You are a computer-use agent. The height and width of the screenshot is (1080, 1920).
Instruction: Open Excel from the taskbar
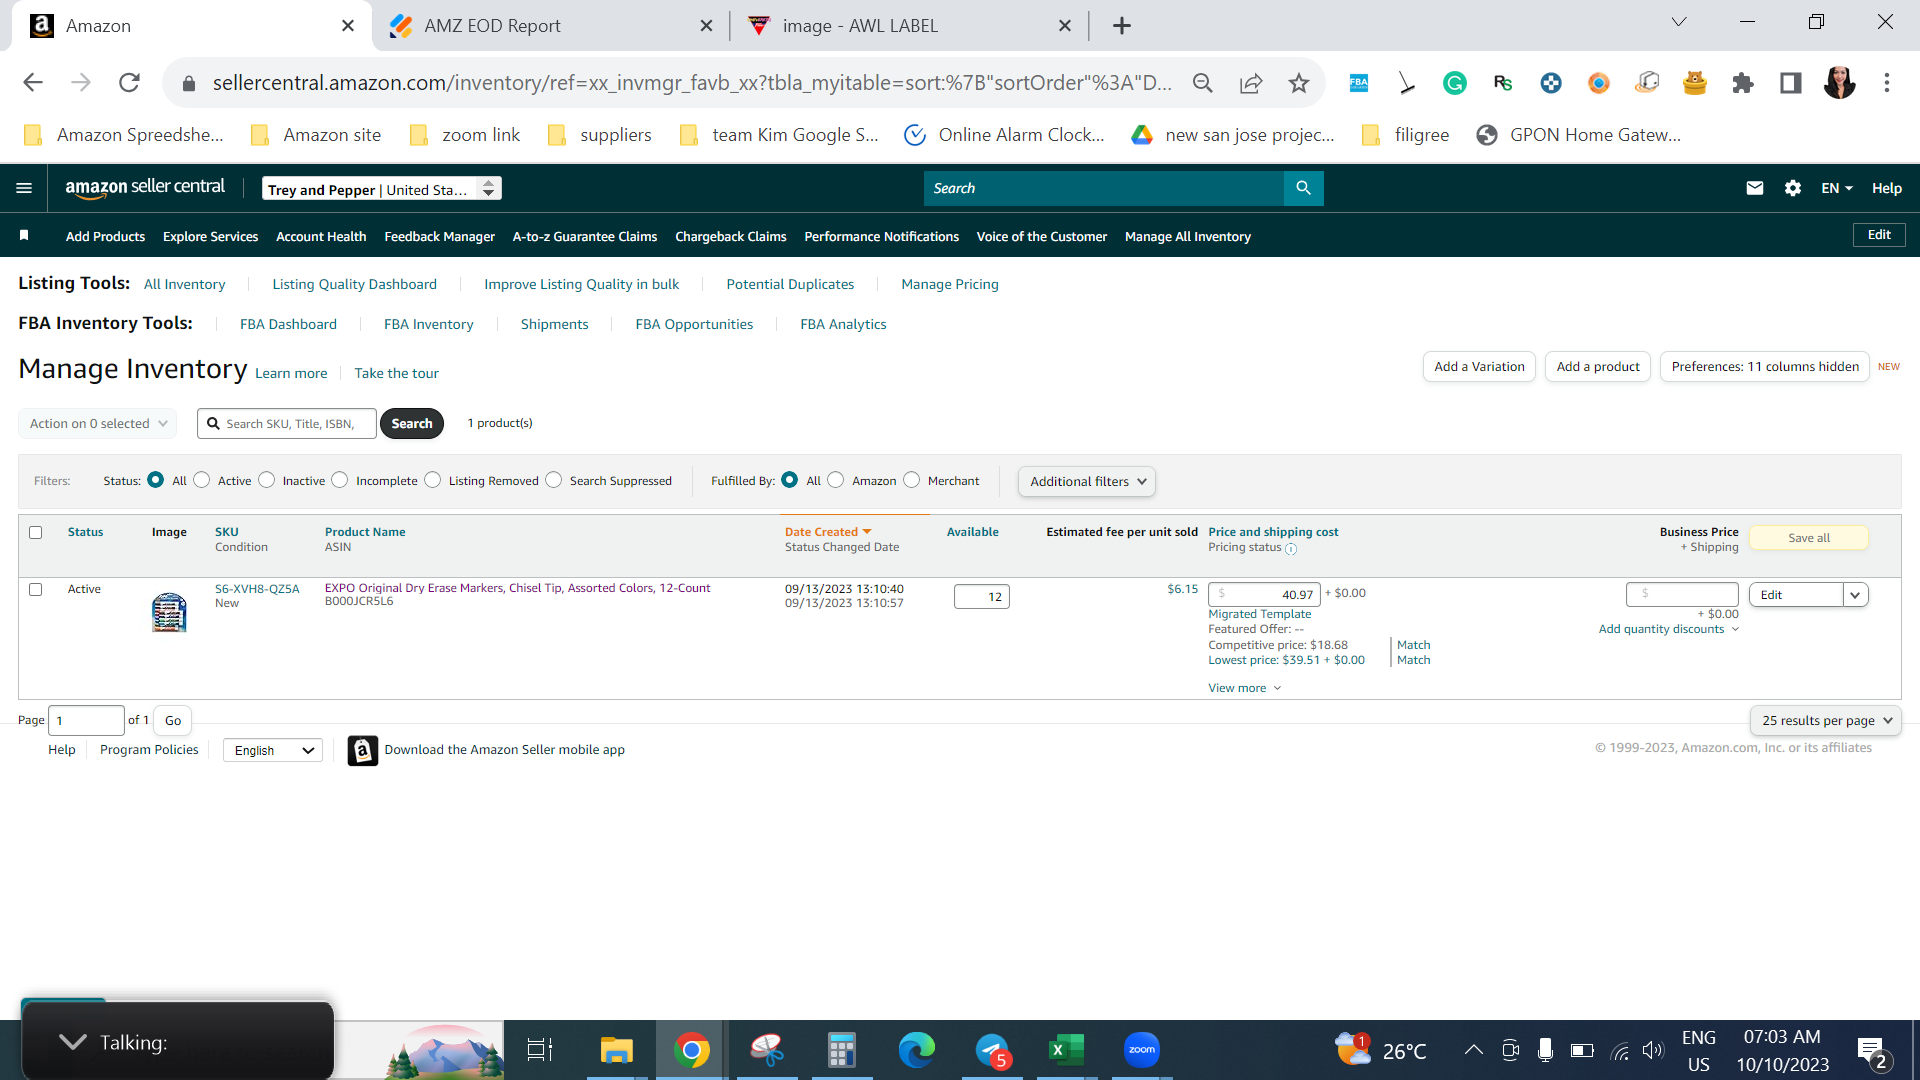click(x=1066, y=1050)
